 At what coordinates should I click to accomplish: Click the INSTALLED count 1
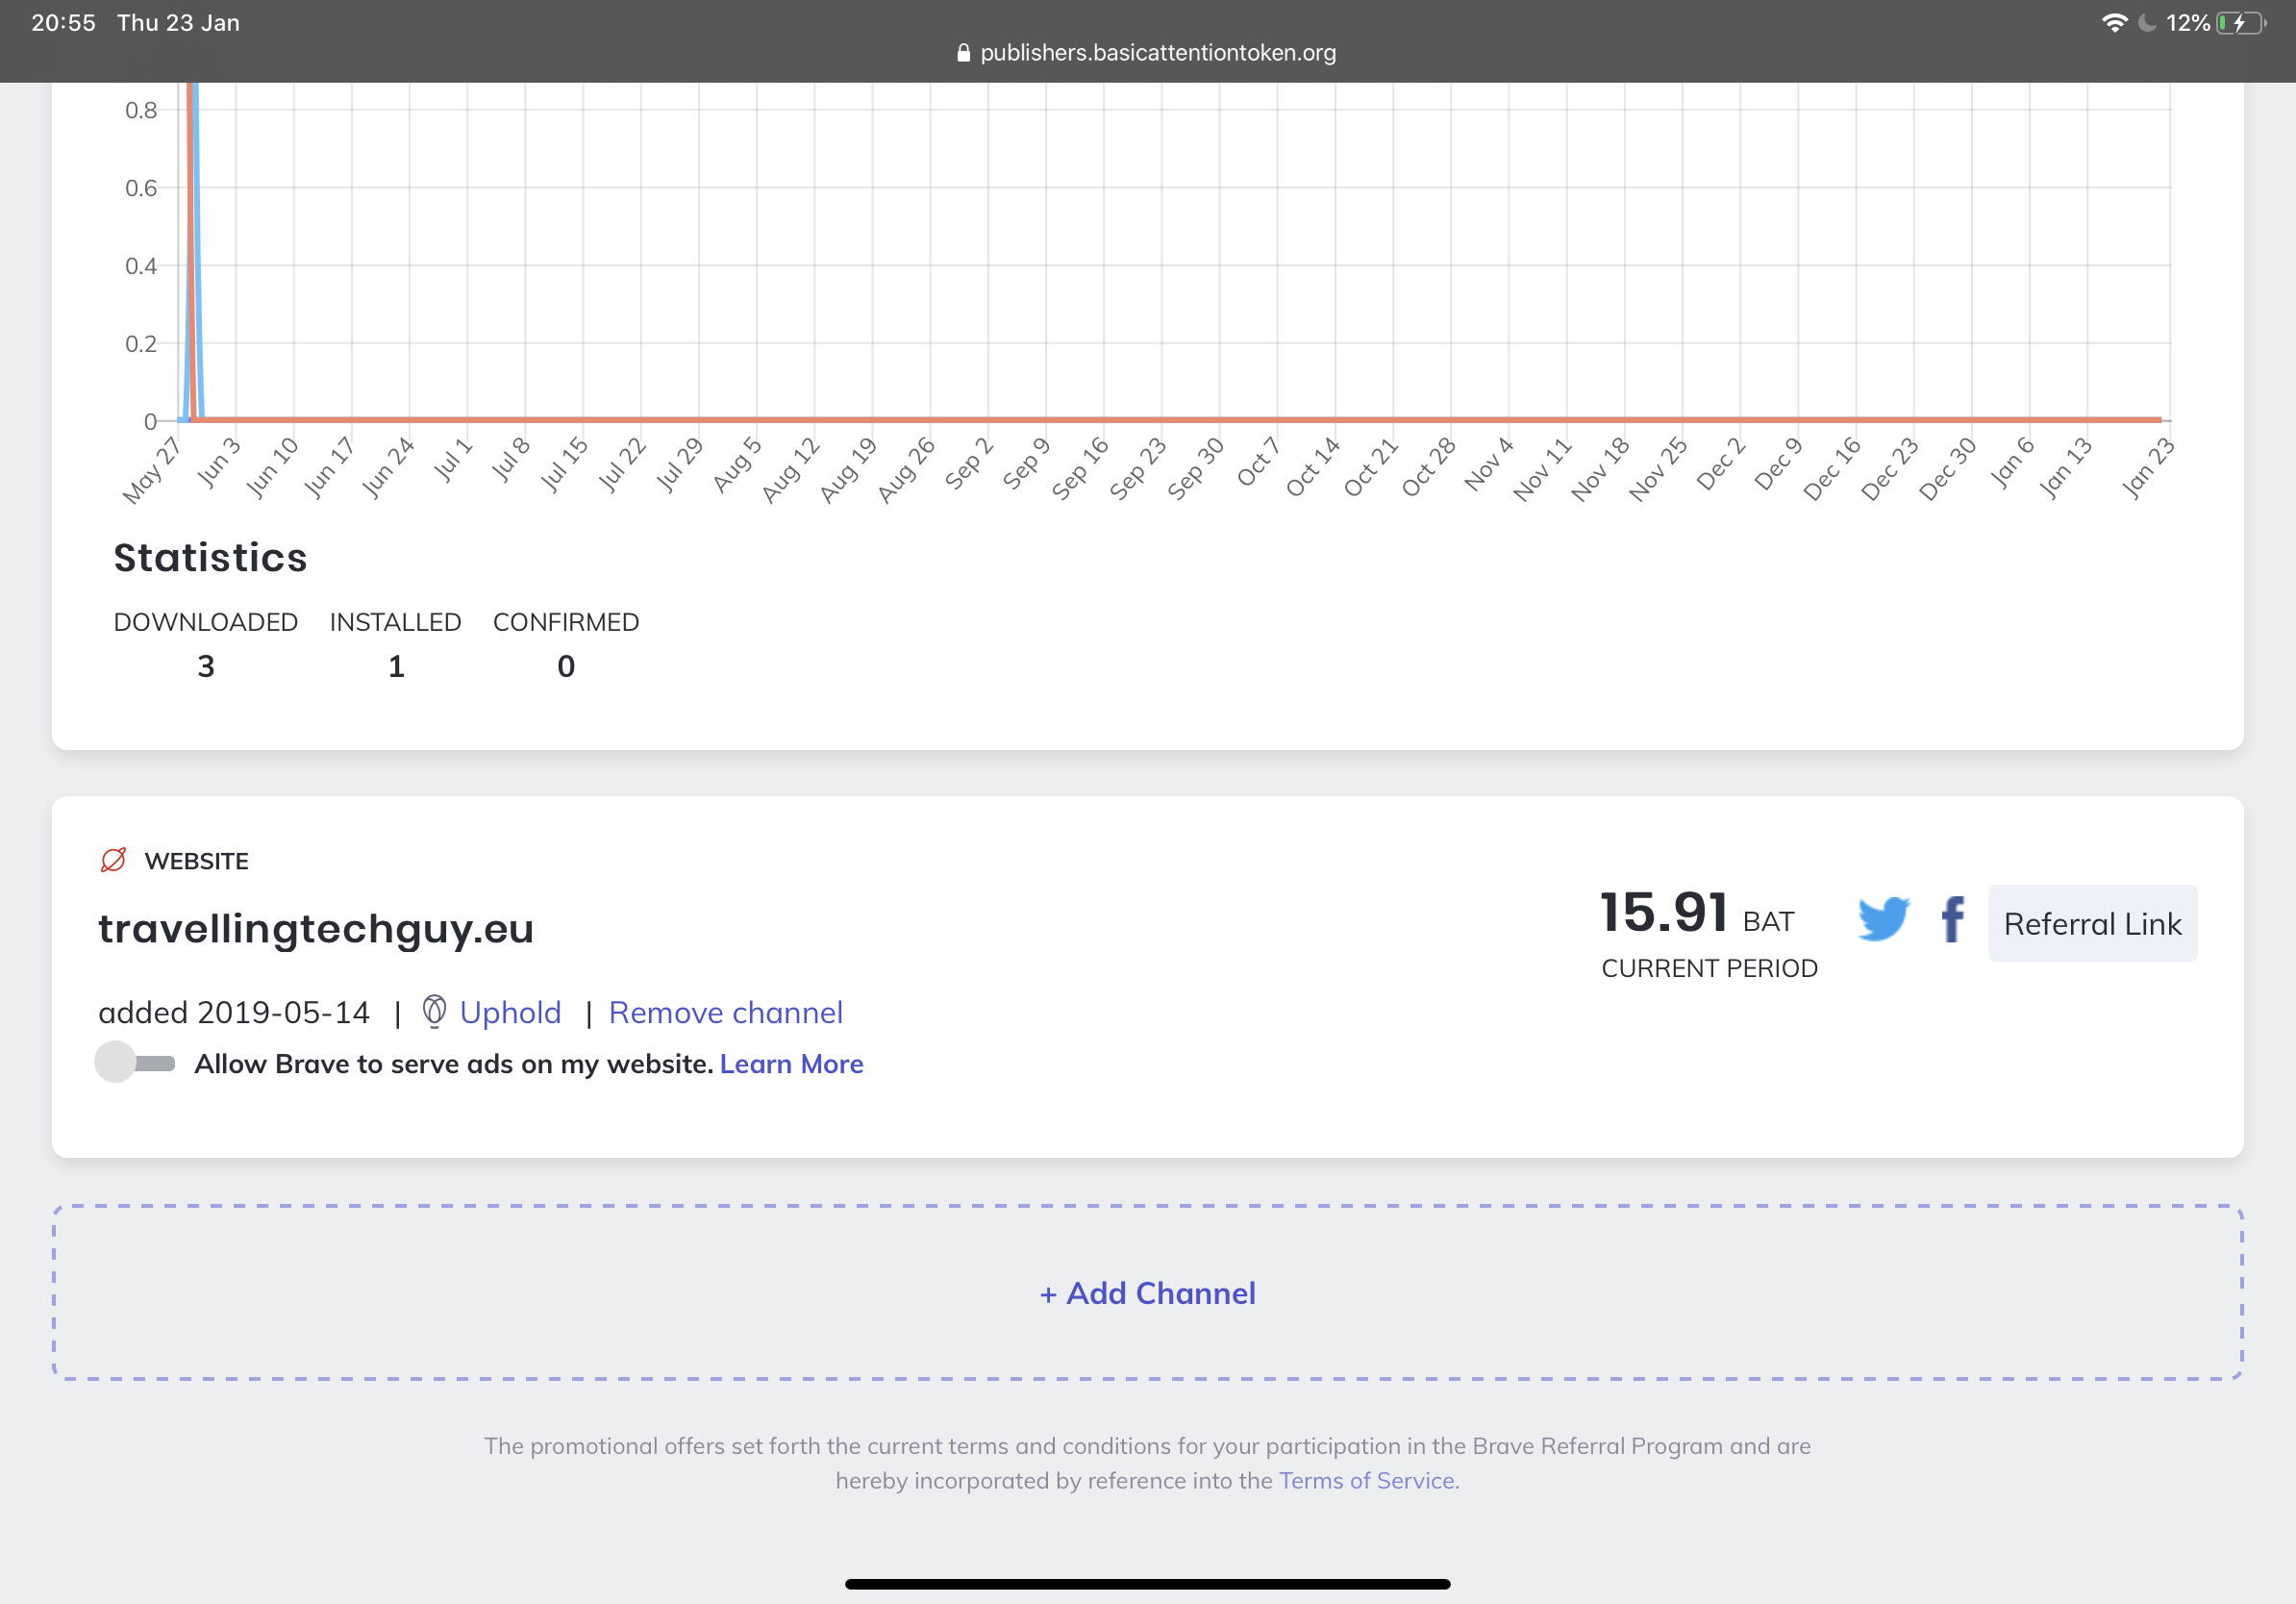tap(396, 666)
